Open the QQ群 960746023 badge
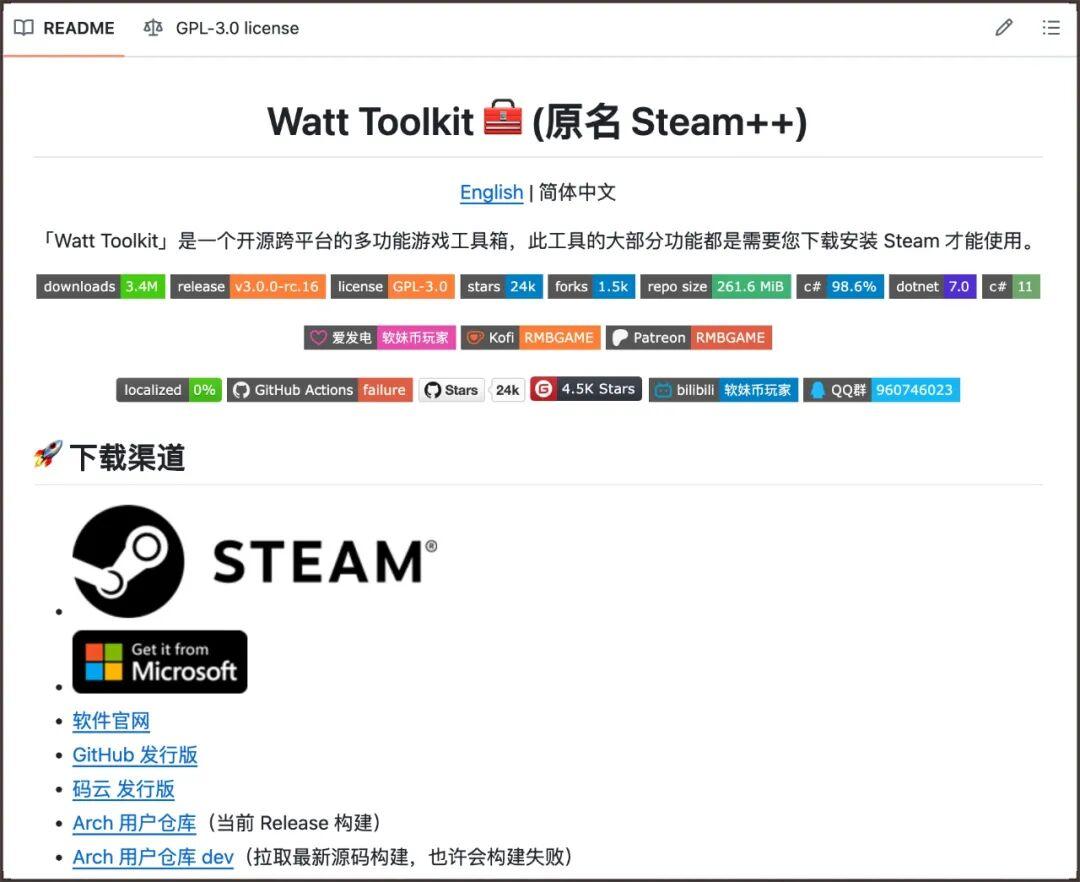 pyautogui.click(x=881, y=390)
